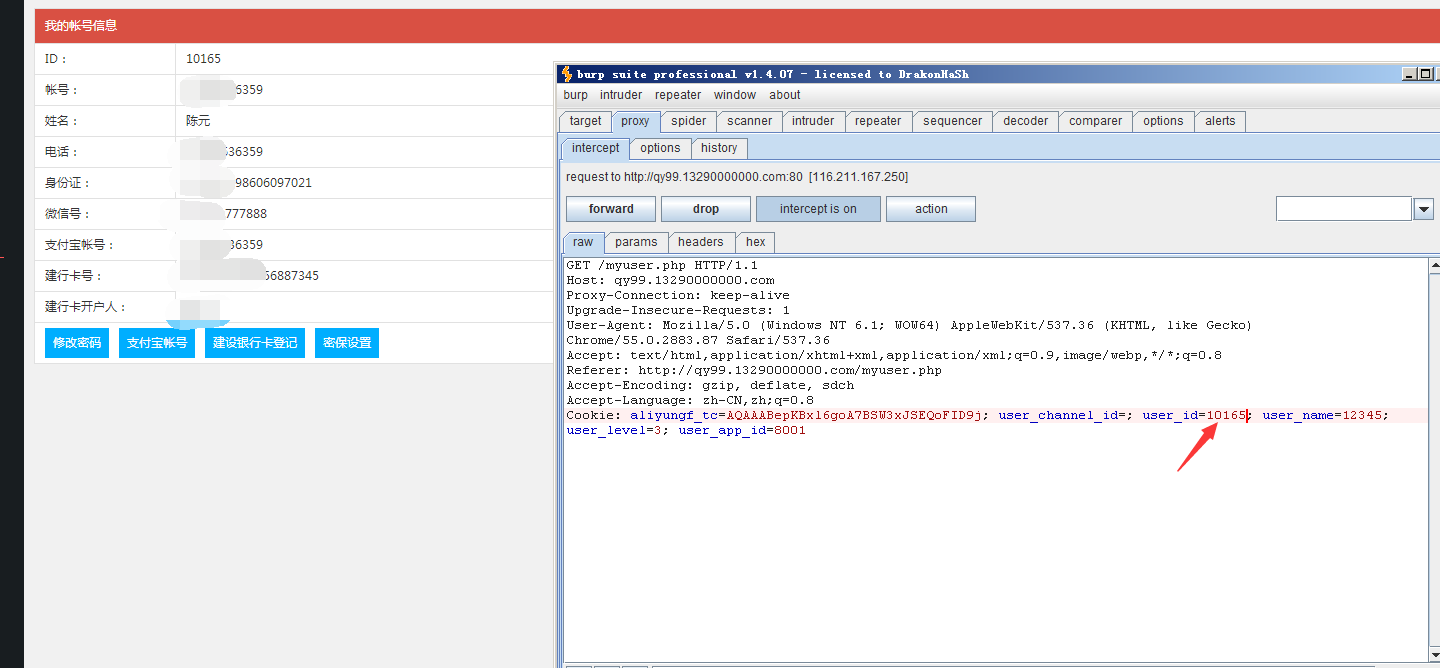Click the 密保设置 button
The width and height of the screenshot is (1440, 668).
point(347,343)
